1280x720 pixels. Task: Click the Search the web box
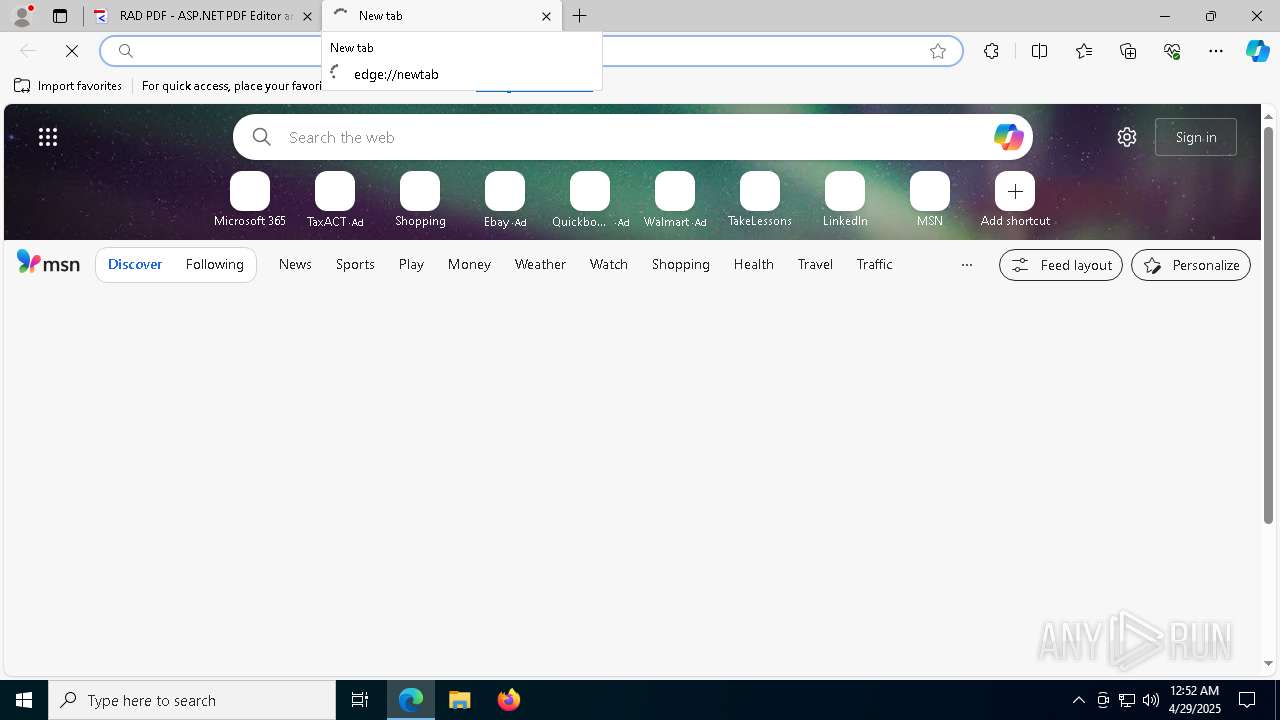632,137
